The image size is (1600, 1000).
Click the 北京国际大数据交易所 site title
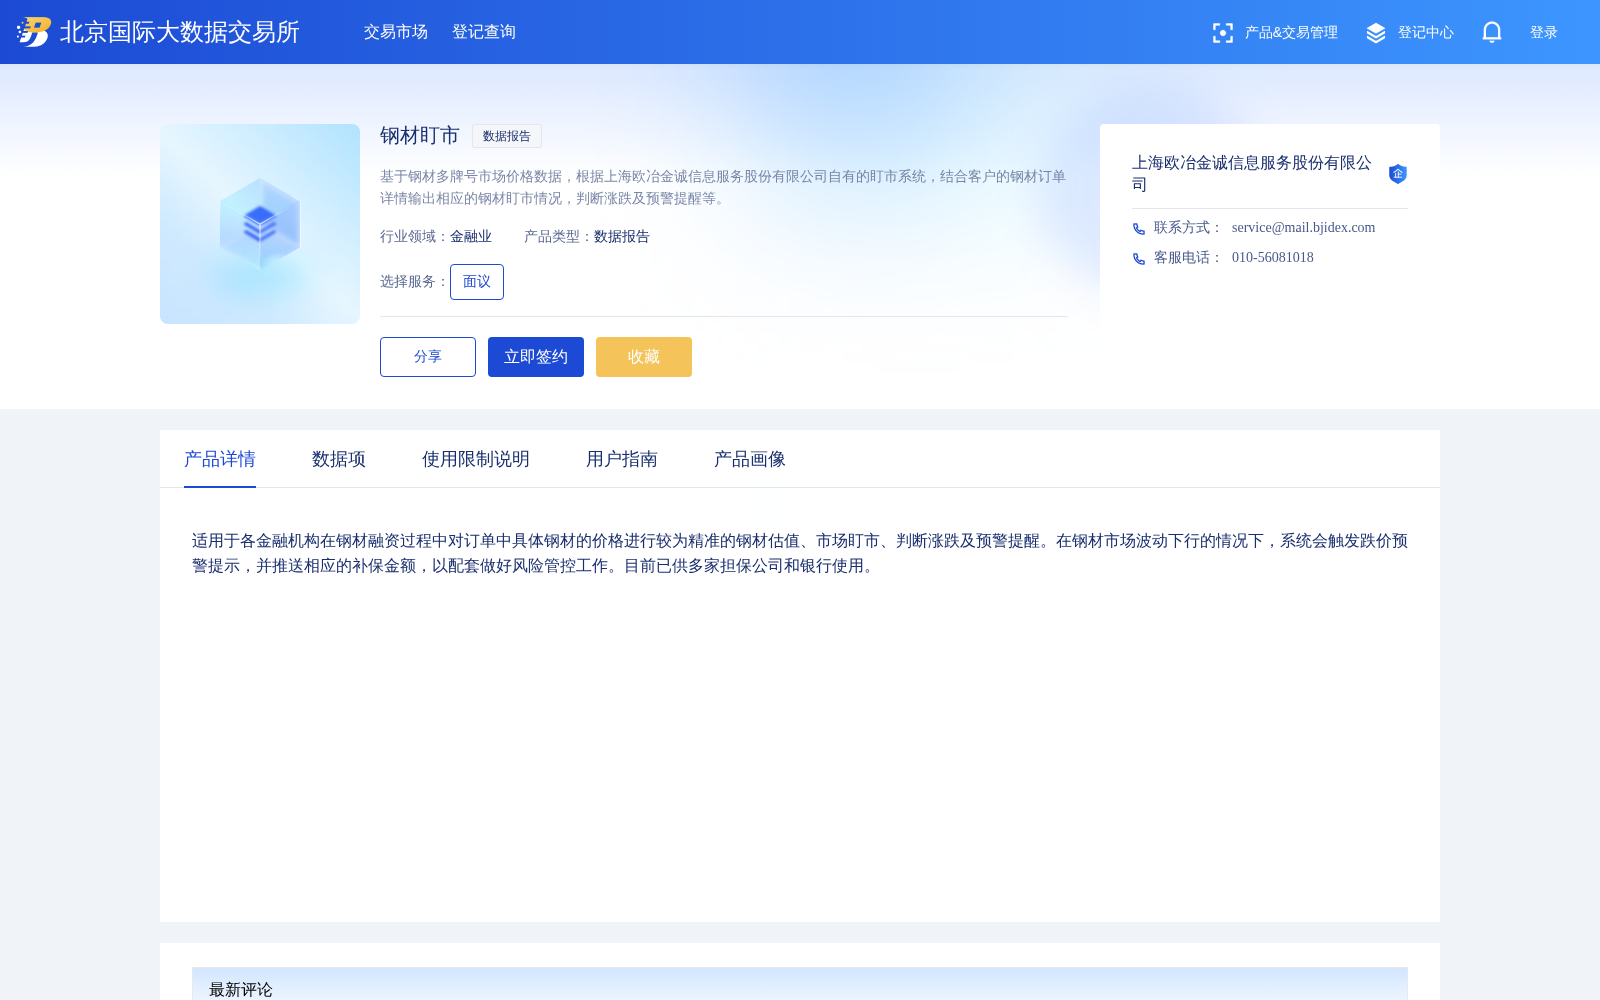[x=180, y=32]
